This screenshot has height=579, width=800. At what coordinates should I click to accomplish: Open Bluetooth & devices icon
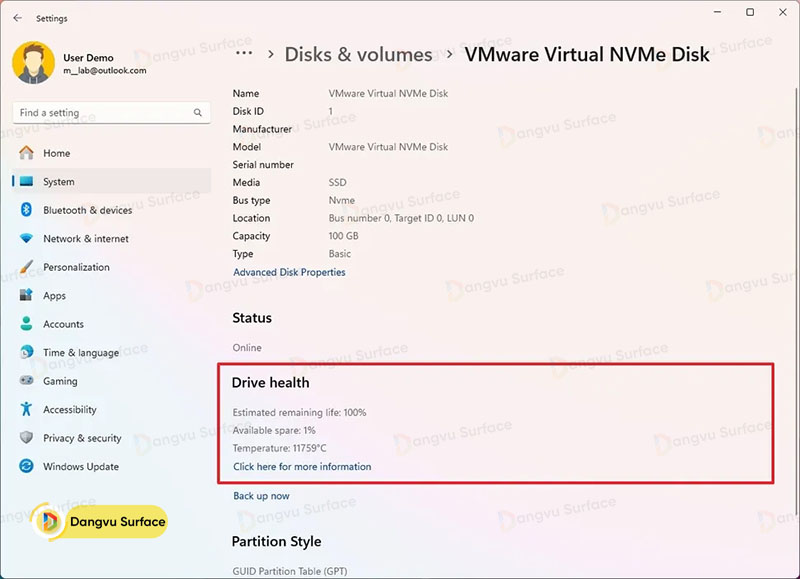[x=25, y=210]
